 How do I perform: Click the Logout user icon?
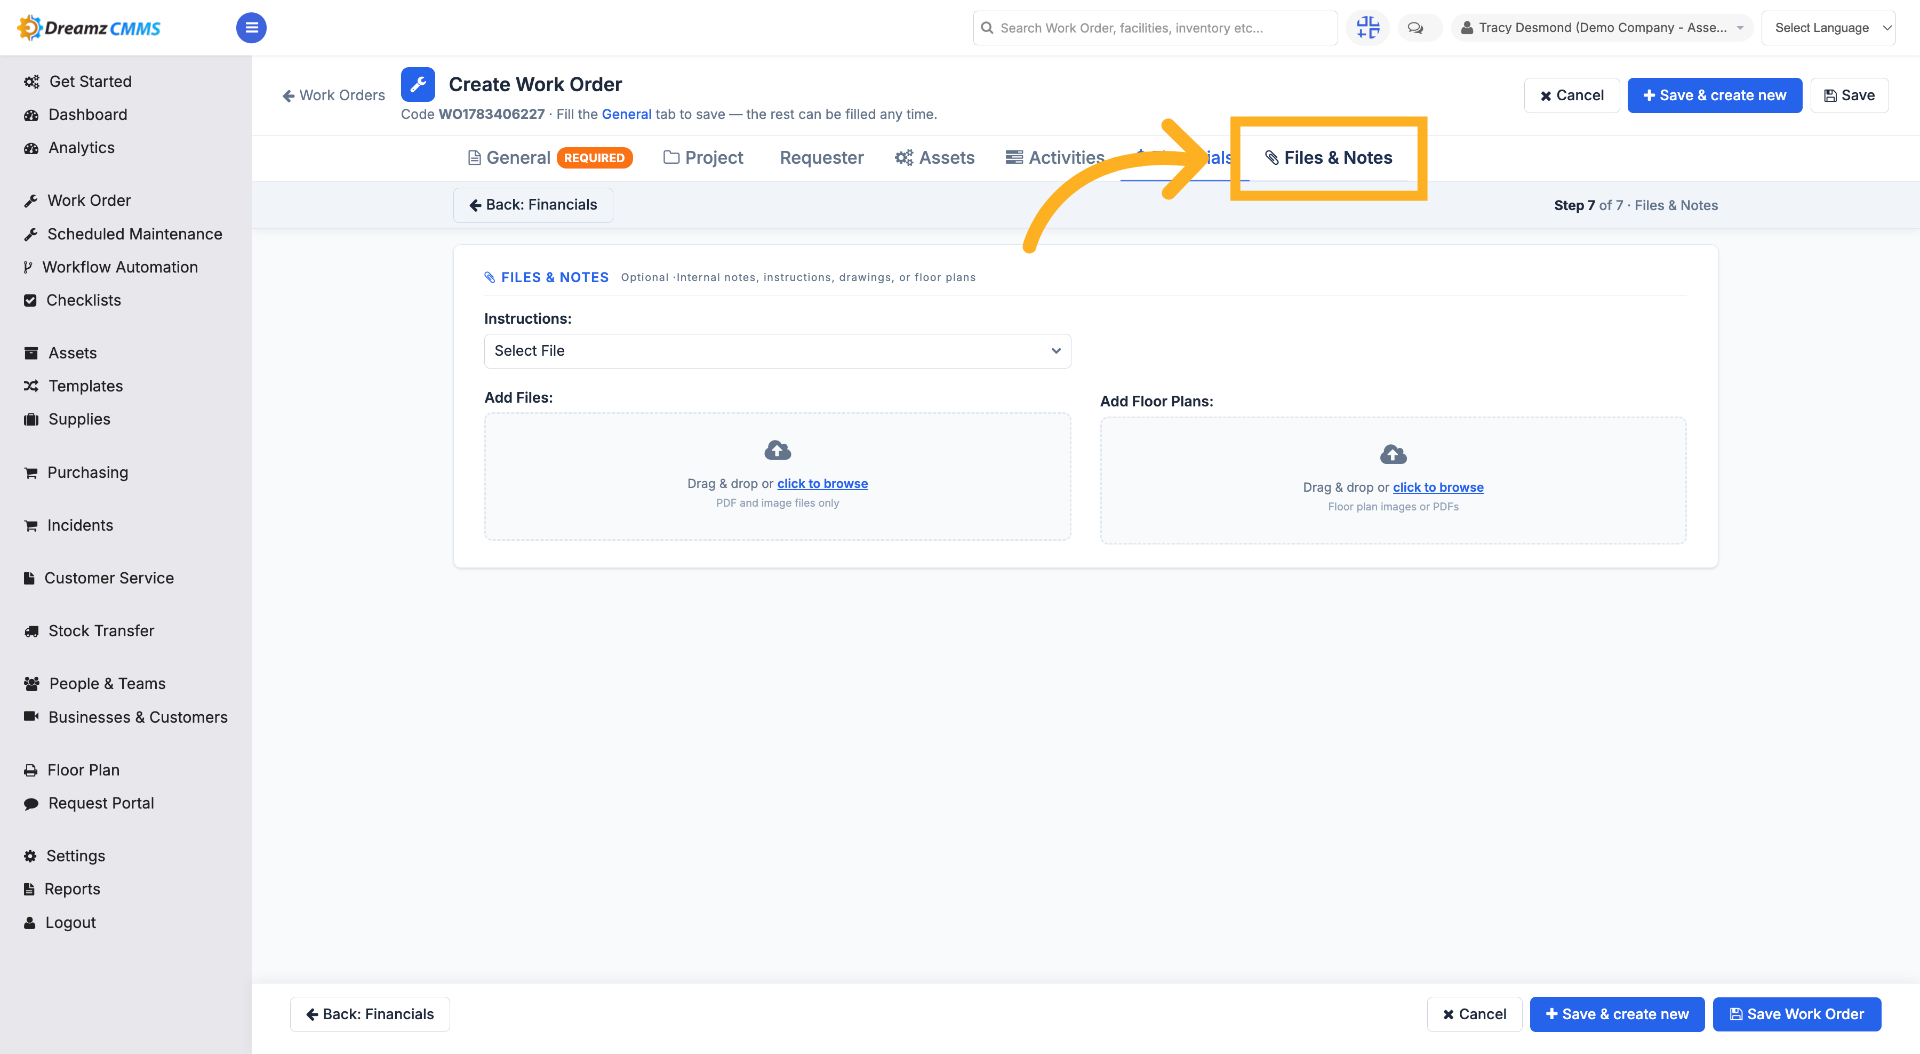coord(30,923)
